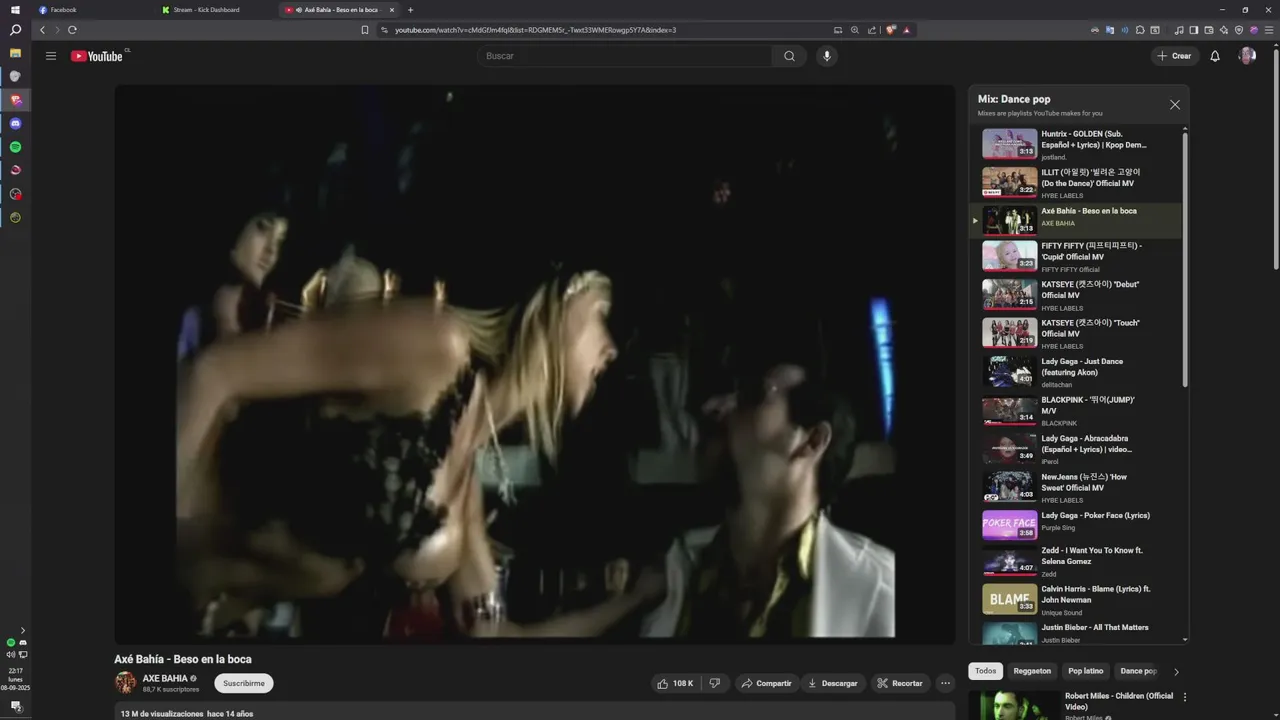
Task: Go to the YouTube home logo
Action: tap(96, 56)
